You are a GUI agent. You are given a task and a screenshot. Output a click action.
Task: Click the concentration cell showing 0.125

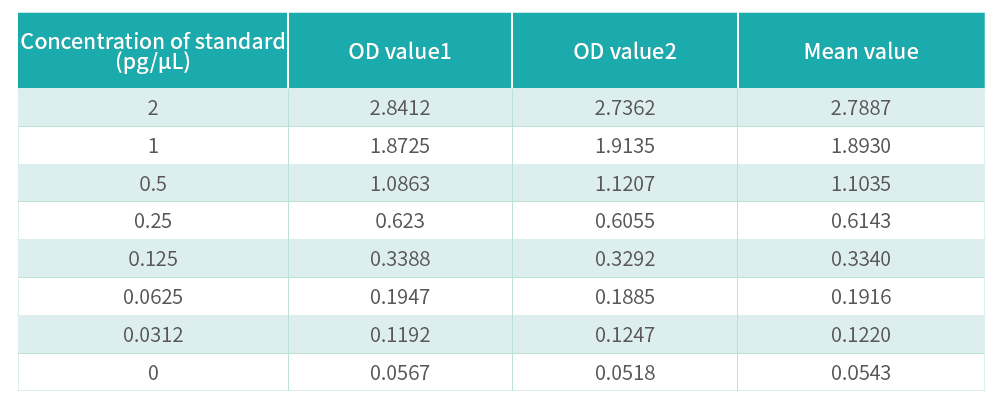[153, 259]
